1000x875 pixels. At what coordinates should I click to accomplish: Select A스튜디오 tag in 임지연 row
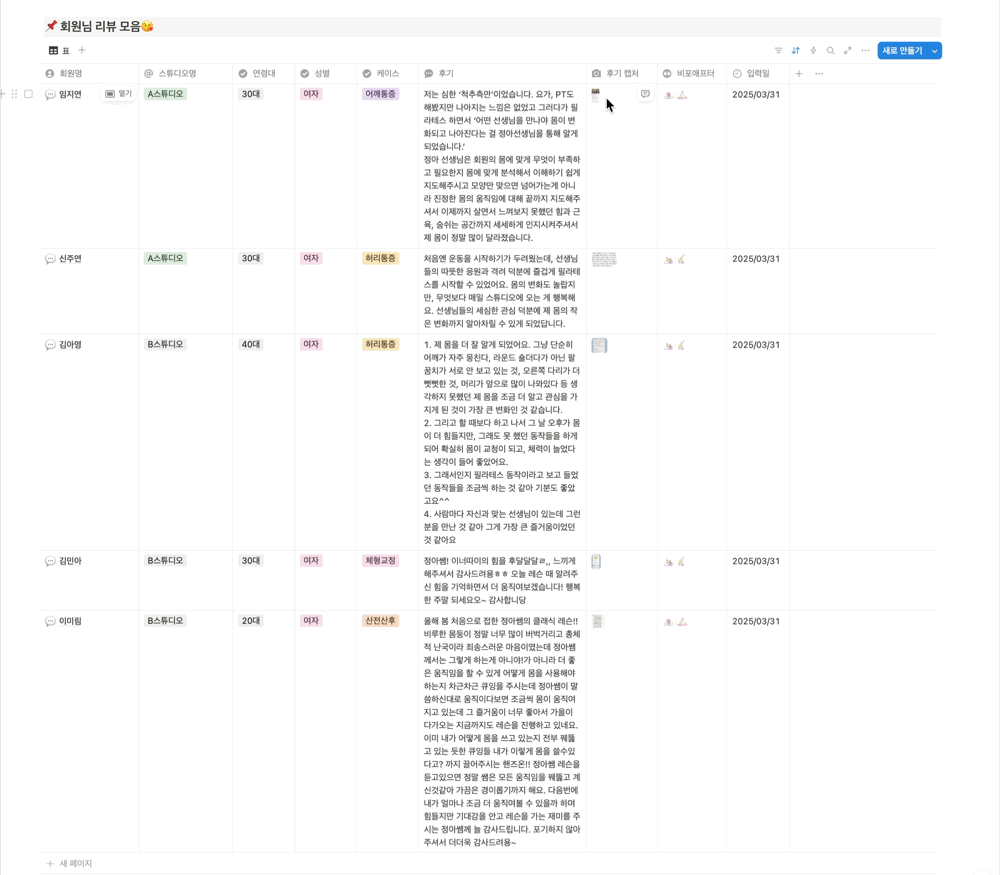[x=165, y=94]
